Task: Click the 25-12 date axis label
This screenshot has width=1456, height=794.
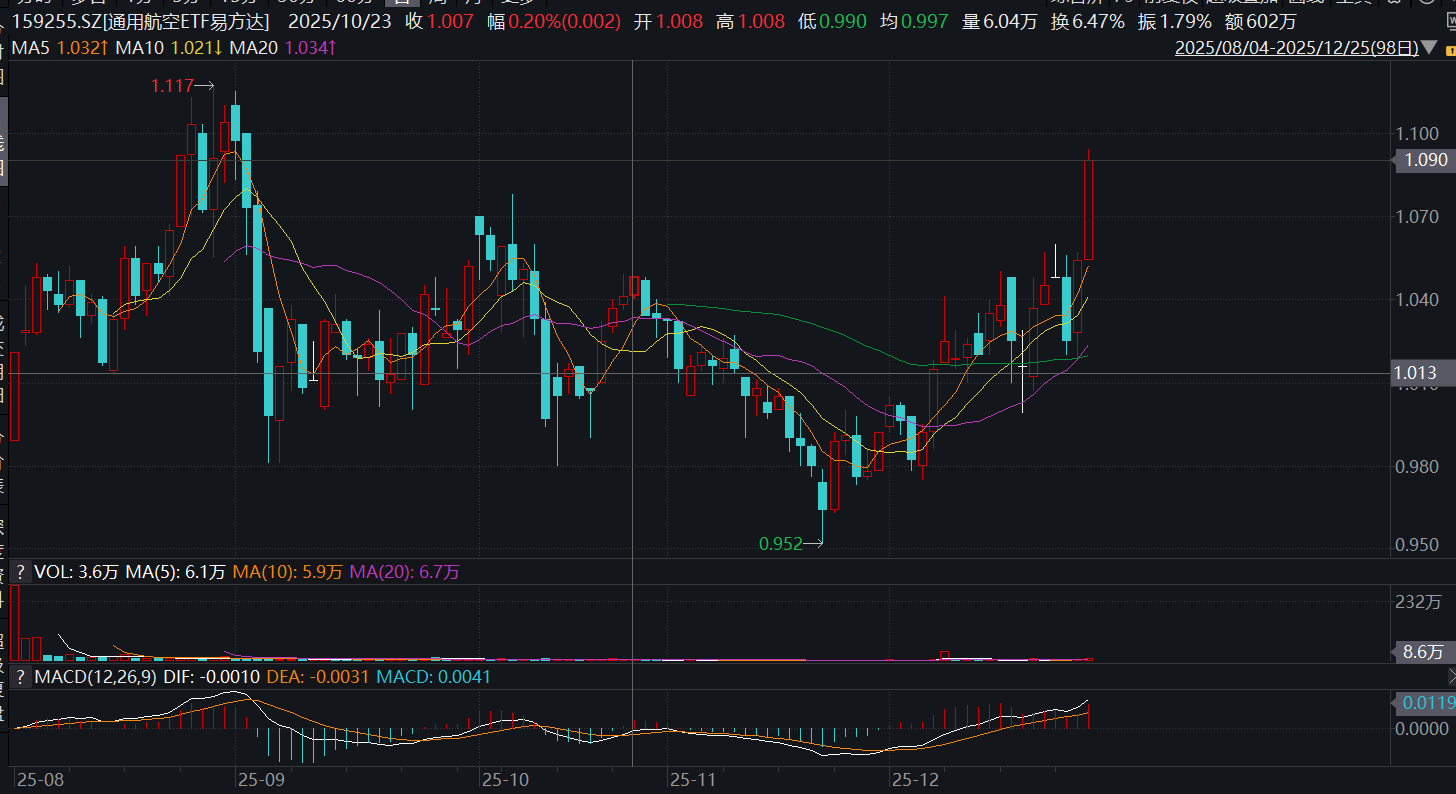Action: click(x=914, y=778)
